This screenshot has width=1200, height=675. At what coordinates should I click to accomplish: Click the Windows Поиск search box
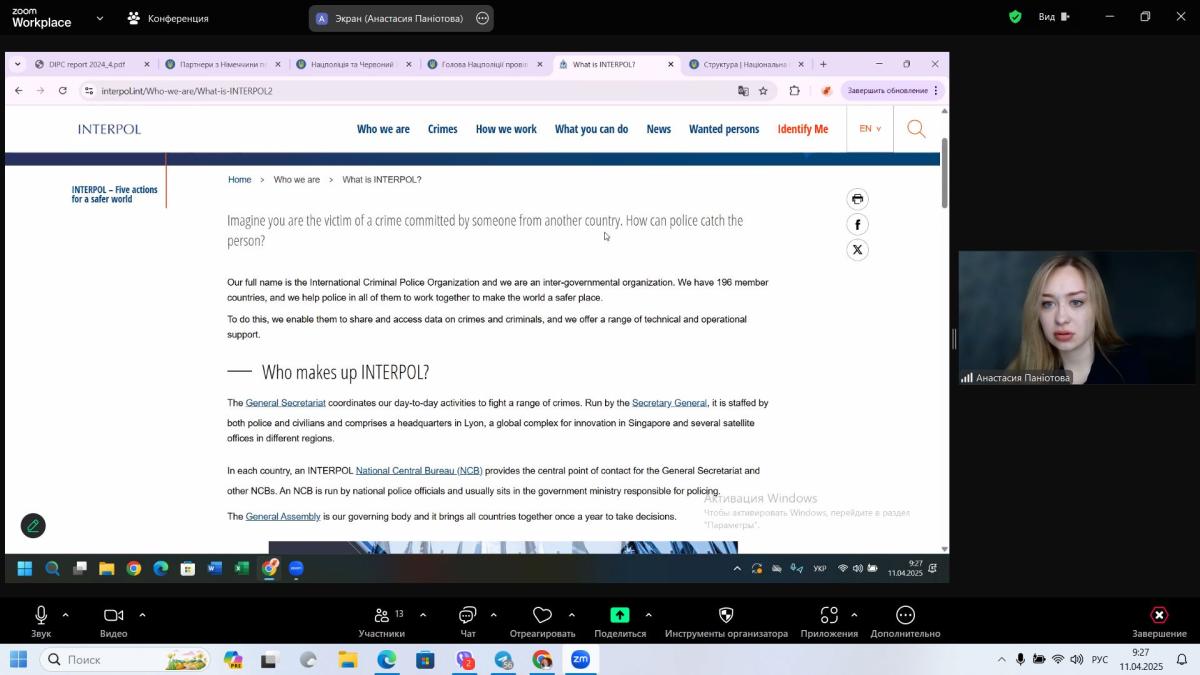point(125,660)
